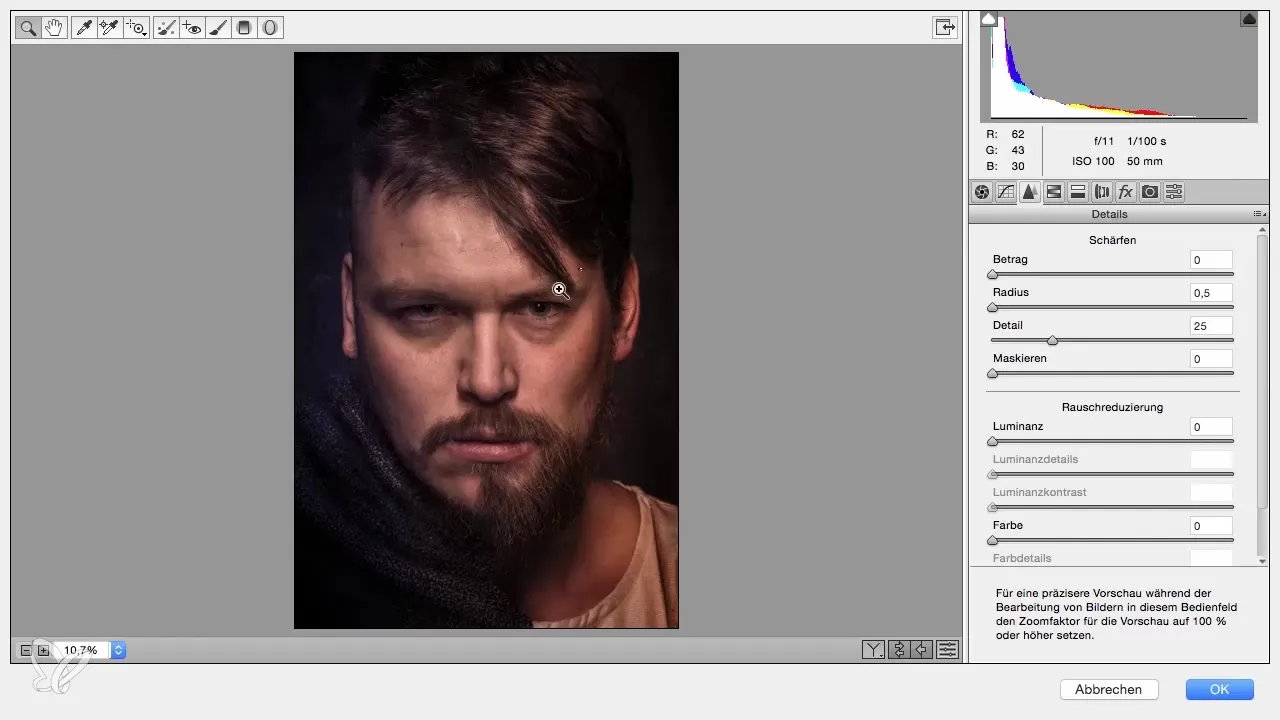1280x720 pixels.
Task: Click the portrait preview image
Action: tap(486, 340)
